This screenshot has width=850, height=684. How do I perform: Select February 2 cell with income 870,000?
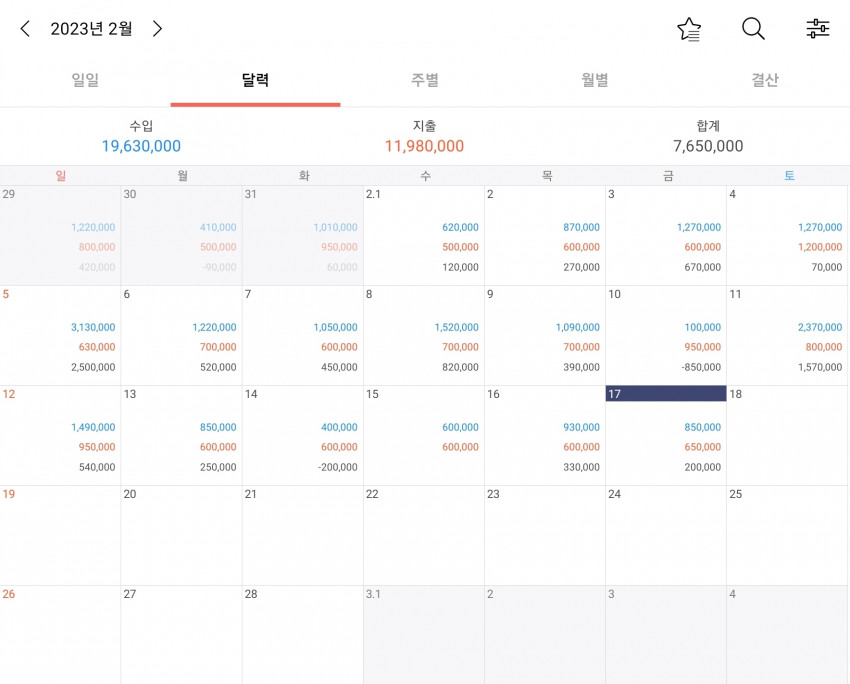[x=545, y=236]
